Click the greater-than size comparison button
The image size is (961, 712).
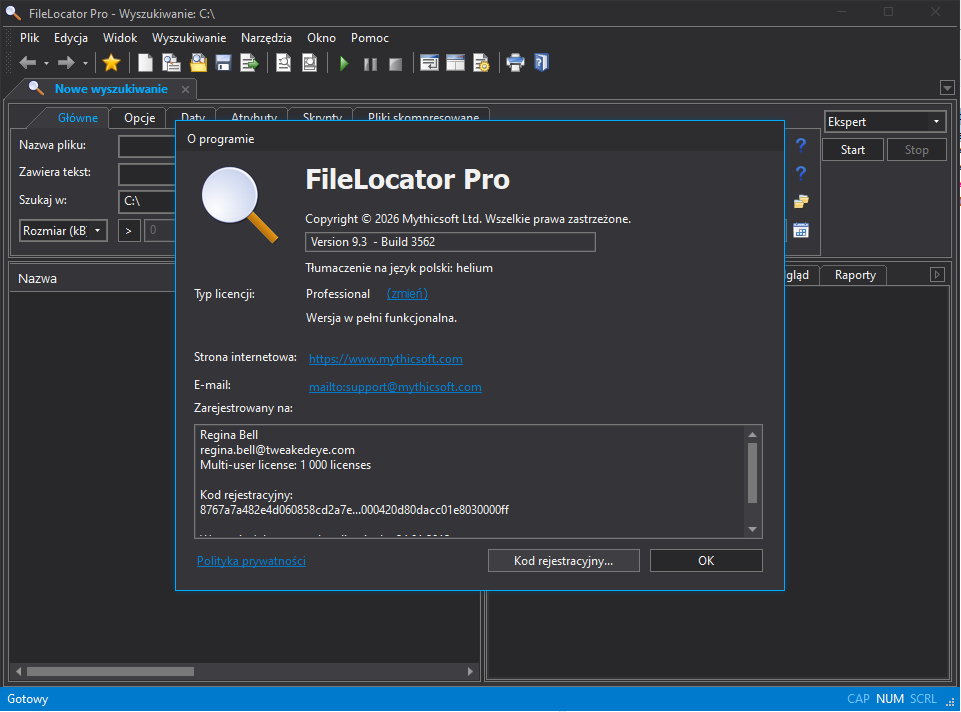pyautogui.click(x=129, y=230)
